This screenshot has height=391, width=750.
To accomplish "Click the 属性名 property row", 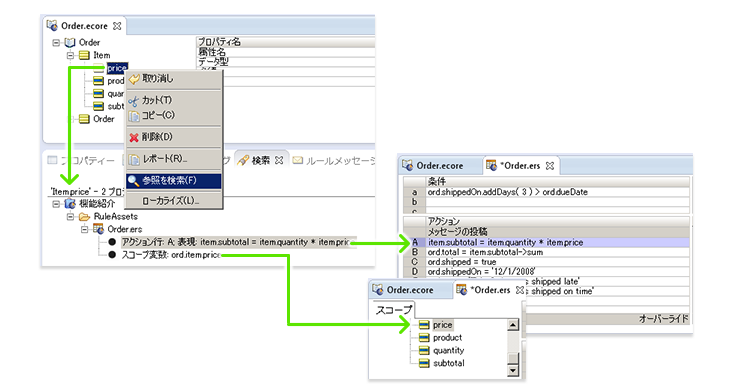I will [285, 52].
